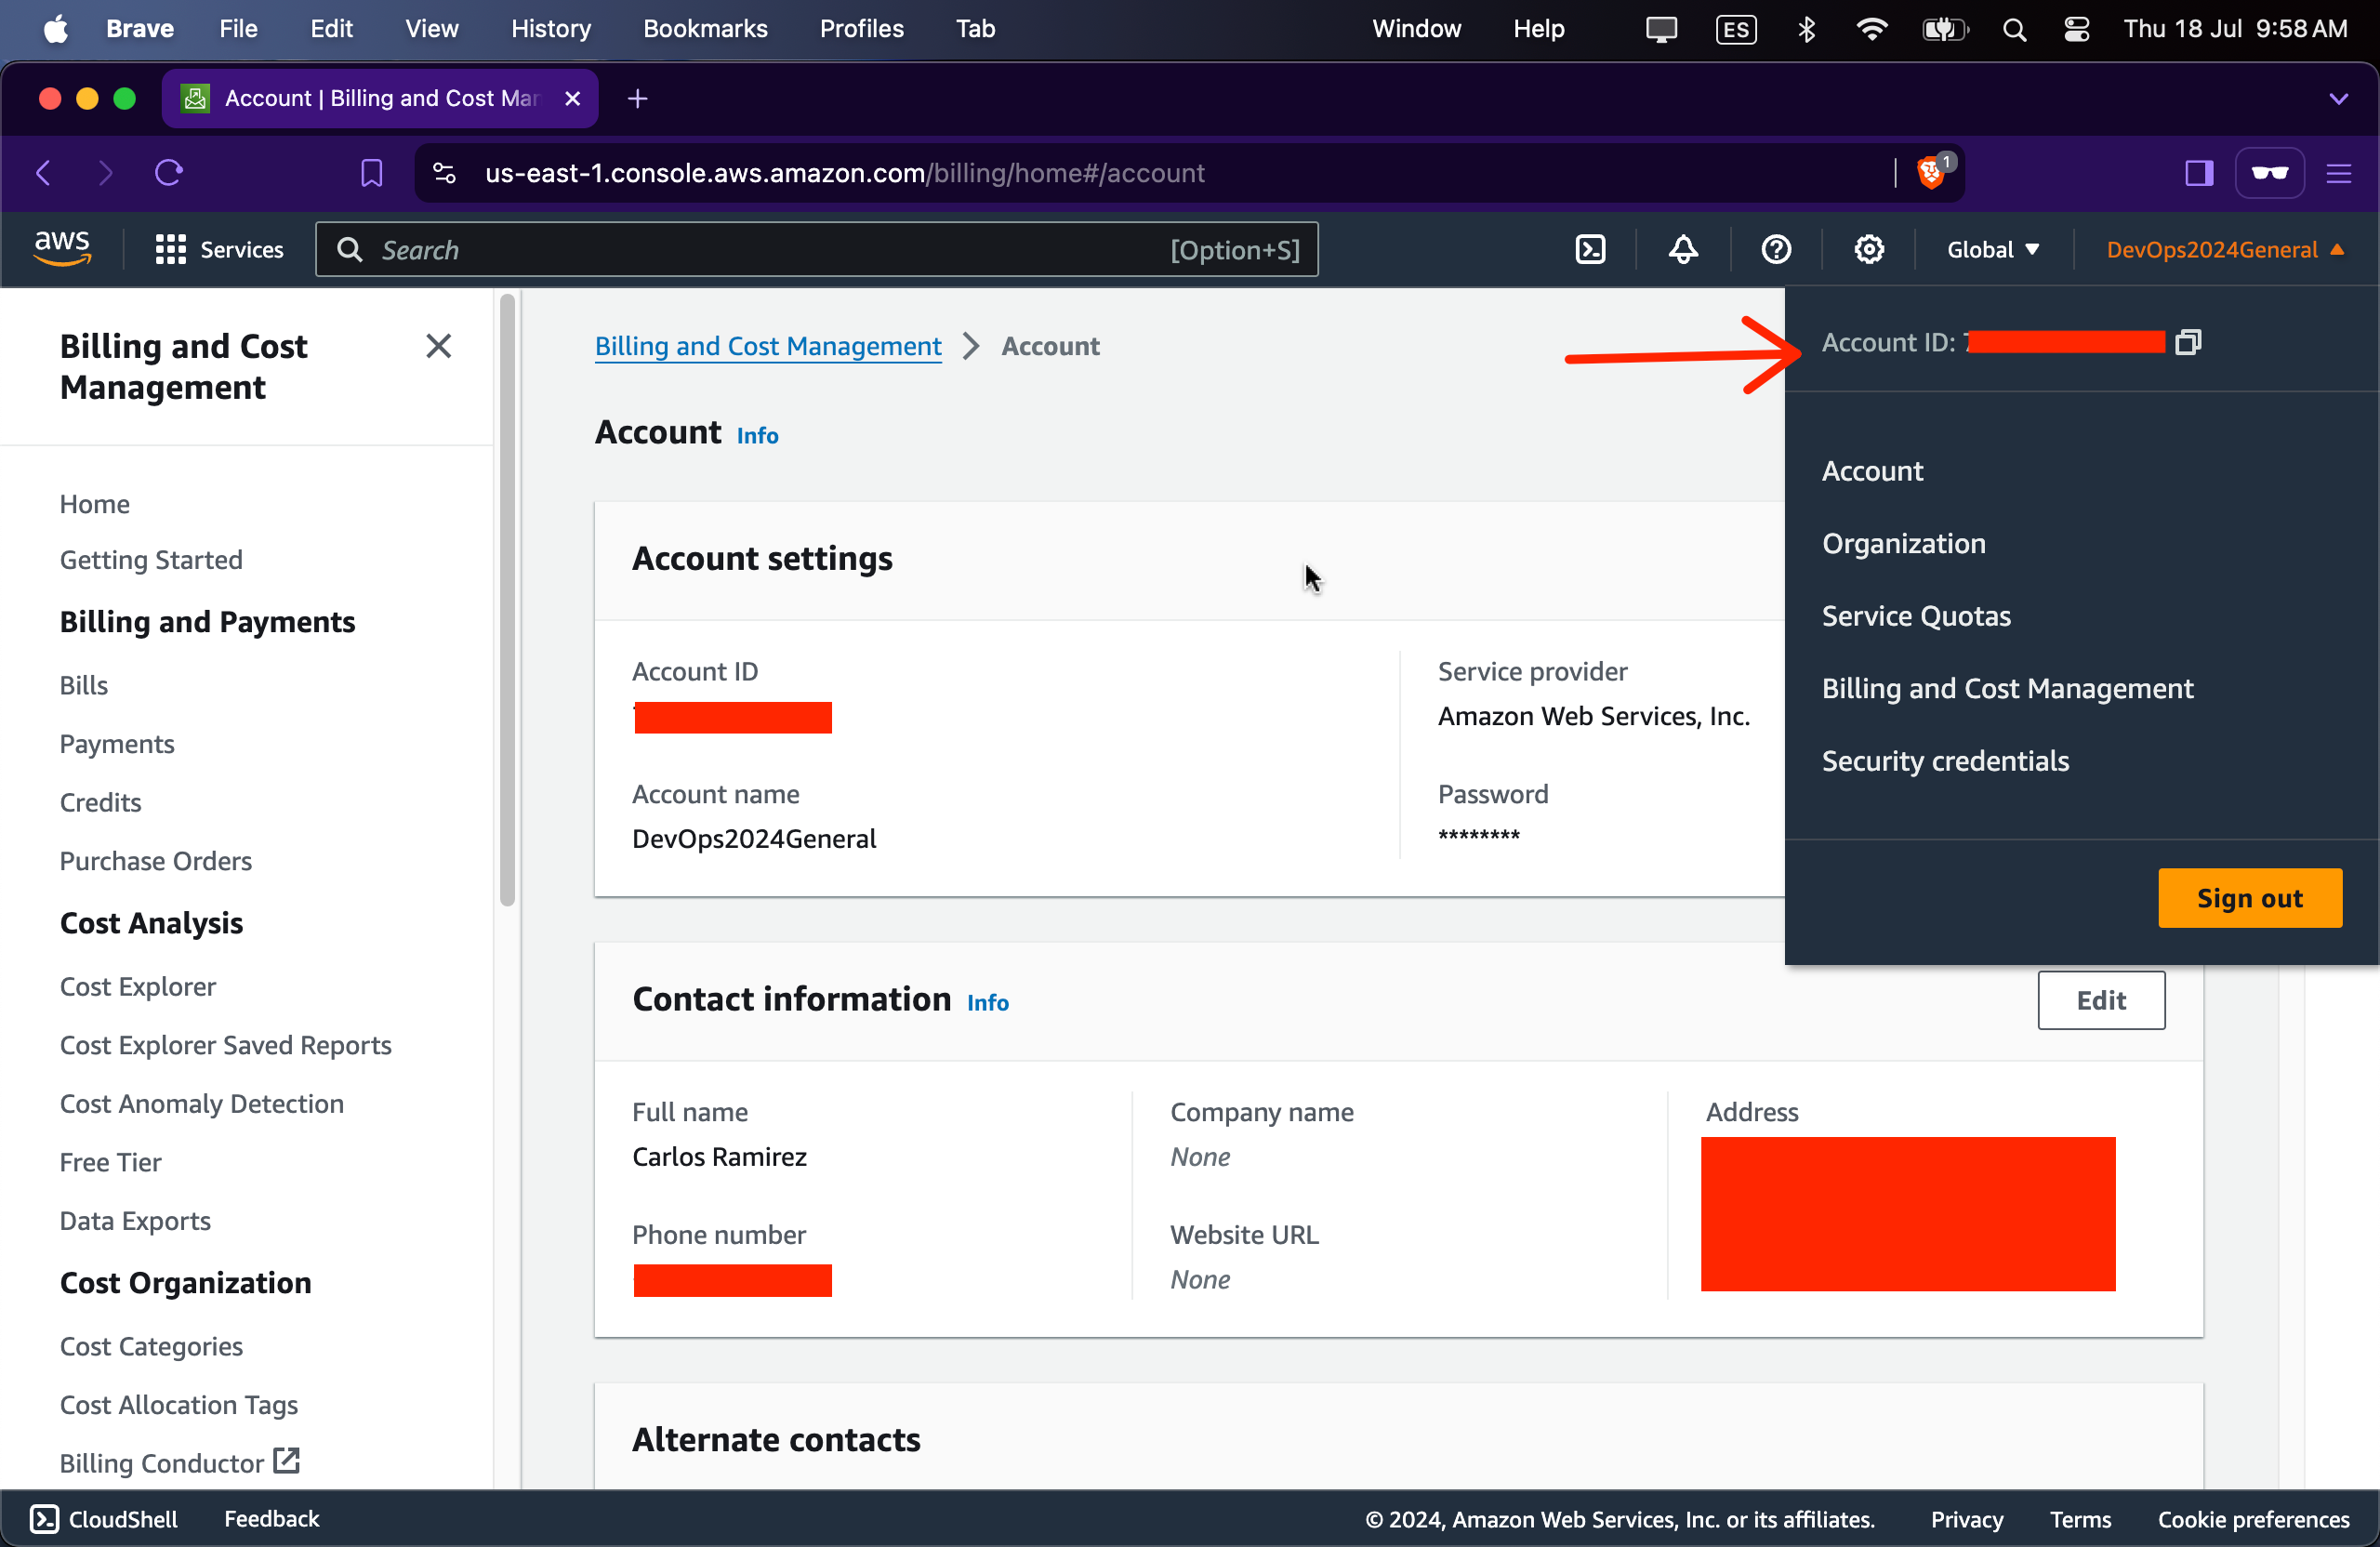Viewport: 2380px width, 1547px height.
Task: Open the Bookmarks menu in menu bar
Action: pos(704,29)
